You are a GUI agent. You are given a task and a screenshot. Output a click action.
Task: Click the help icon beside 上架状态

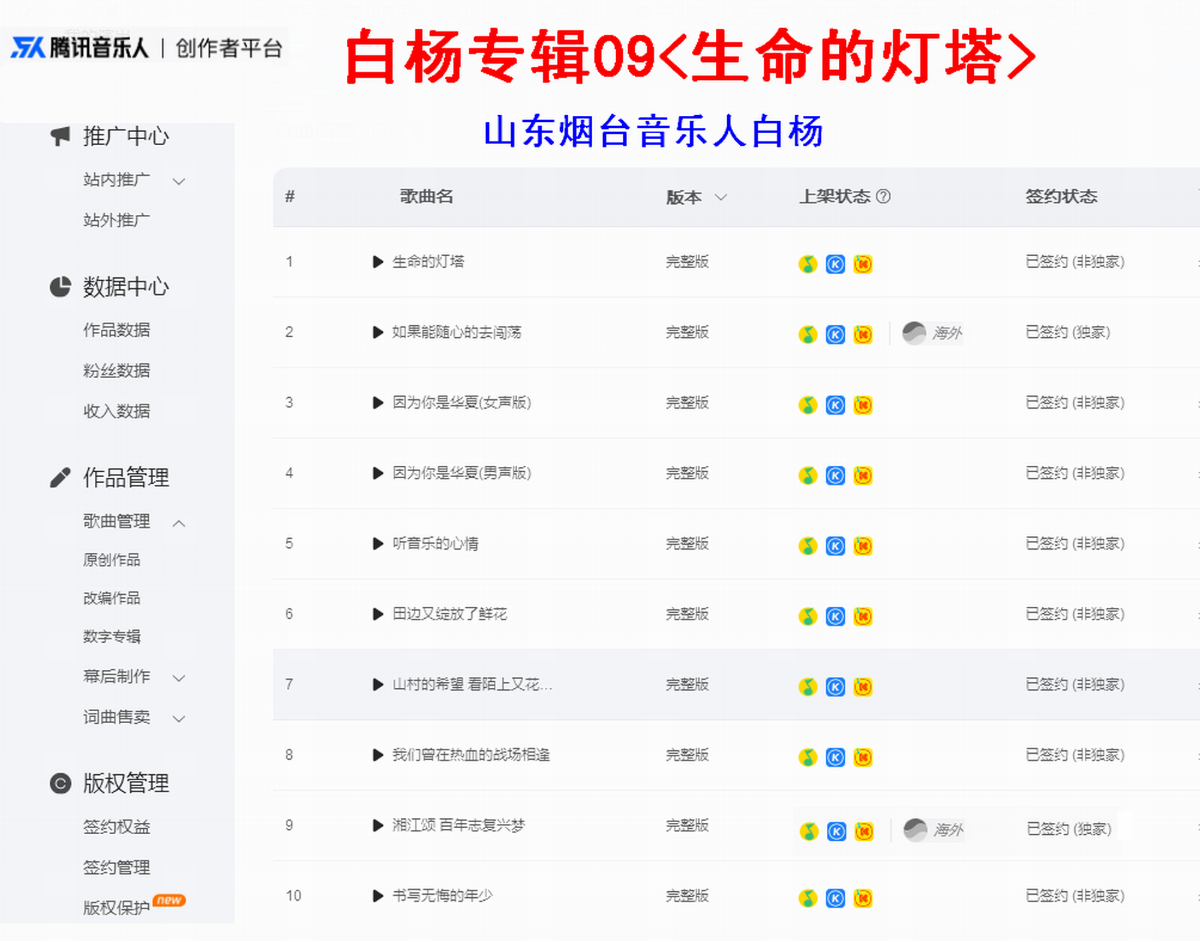pyautogui.click(x=883, y=197)
